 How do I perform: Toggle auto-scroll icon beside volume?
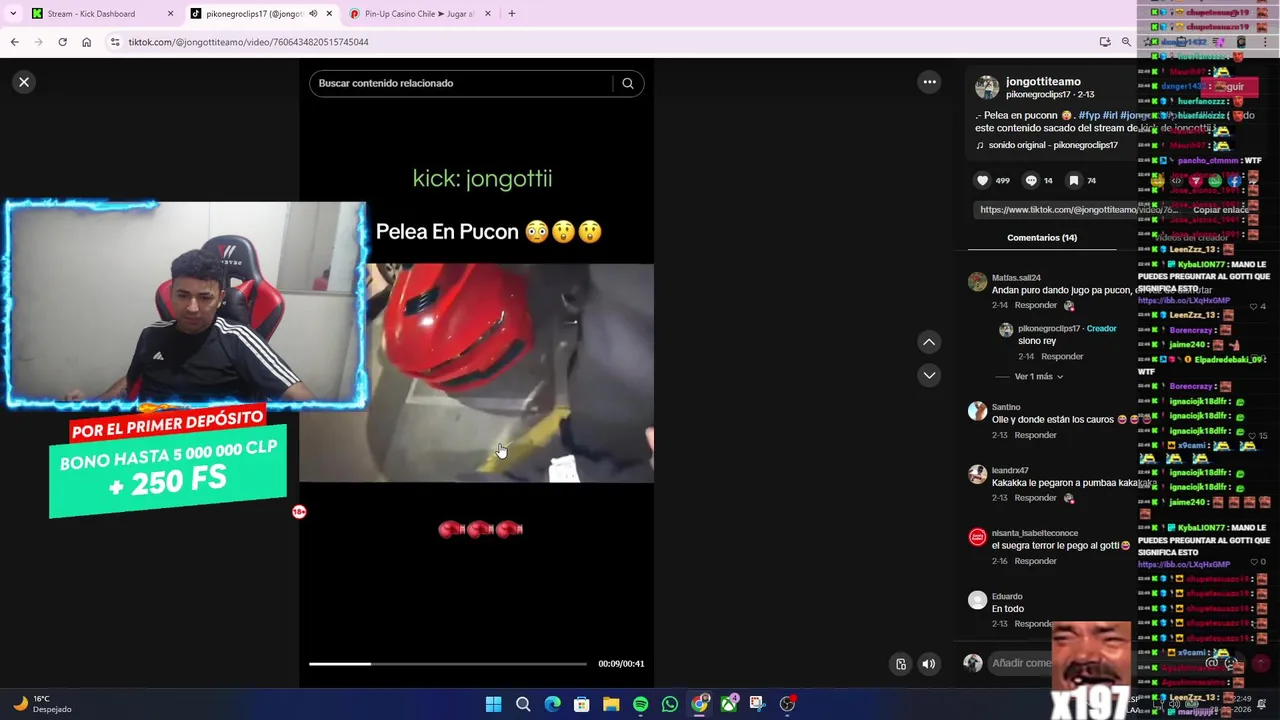pos(901,664)
